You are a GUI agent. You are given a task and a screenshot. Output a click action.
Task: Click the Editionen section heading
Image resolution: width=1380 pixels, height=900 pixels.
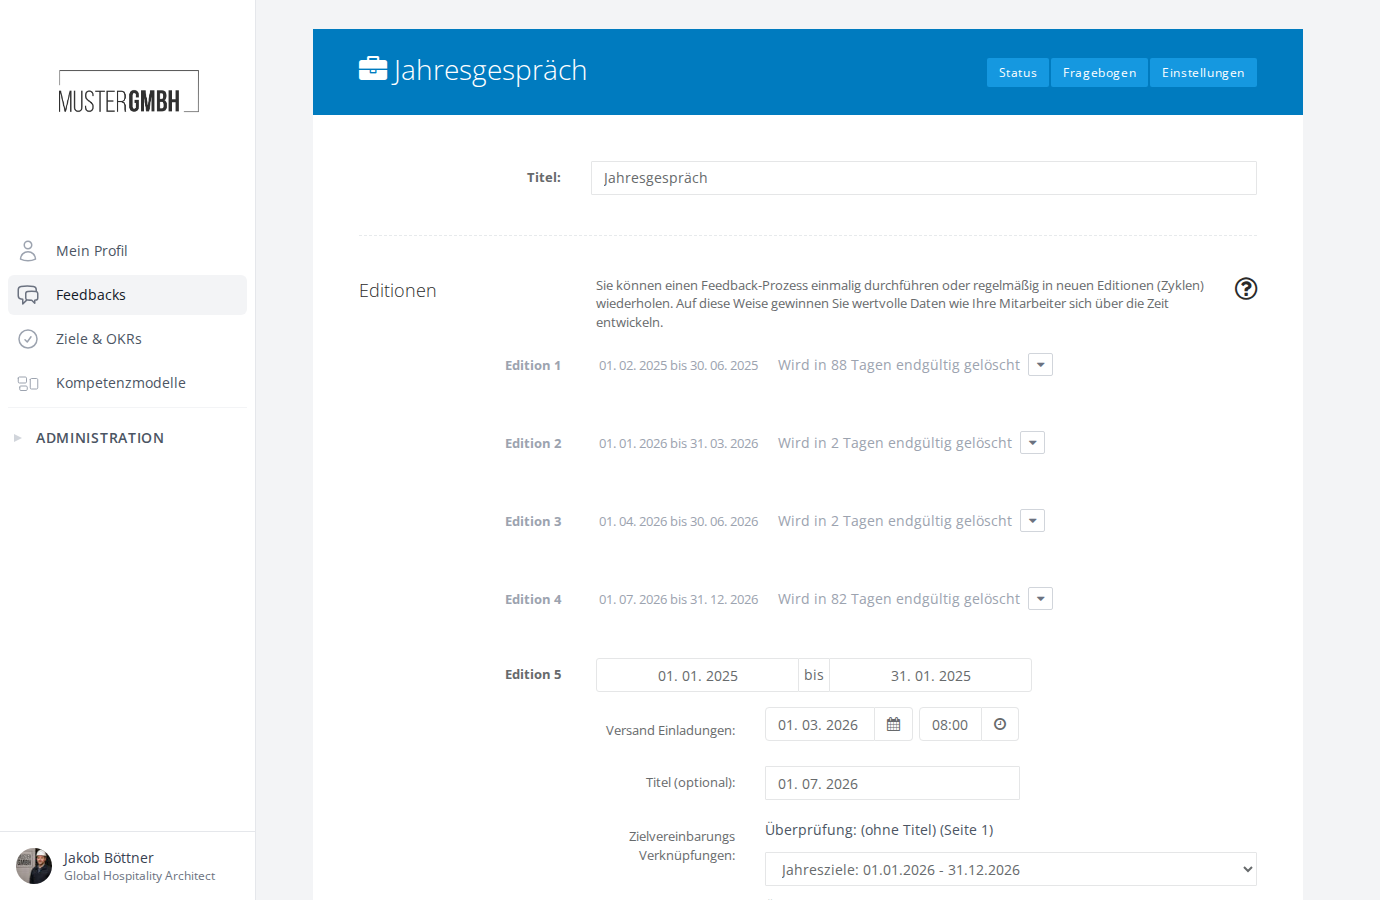coord(398,291)
